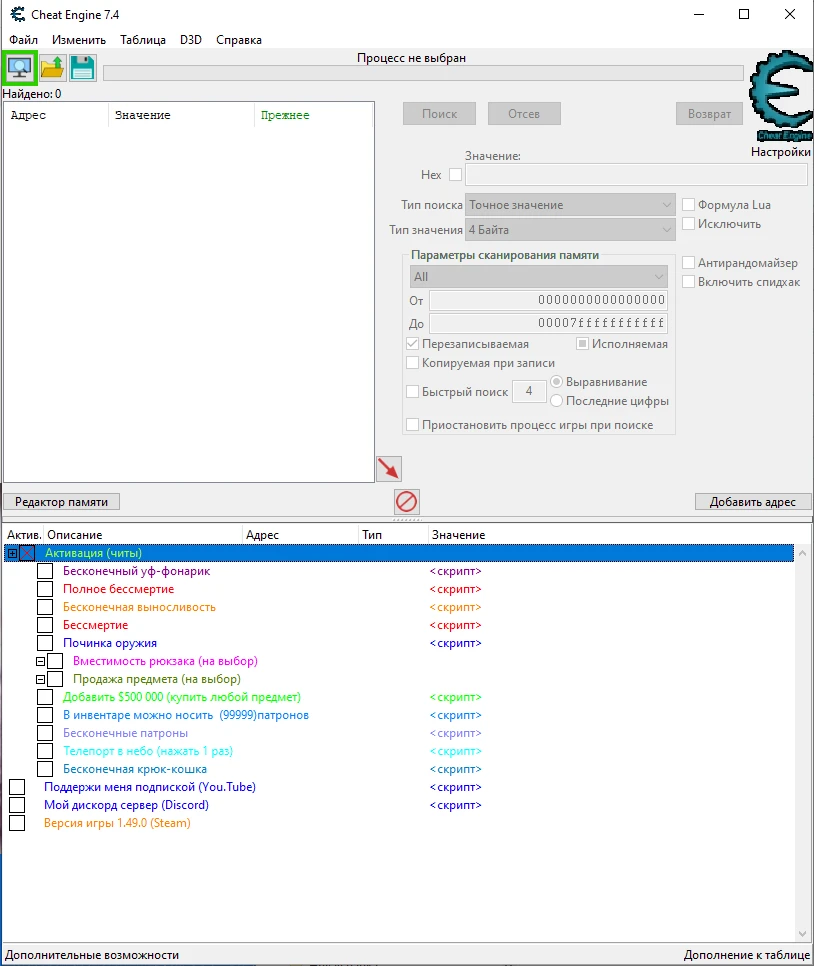Open Тип поиска dropdown
The height and width of the screenshot is (966, 814).
click(570, 205)
